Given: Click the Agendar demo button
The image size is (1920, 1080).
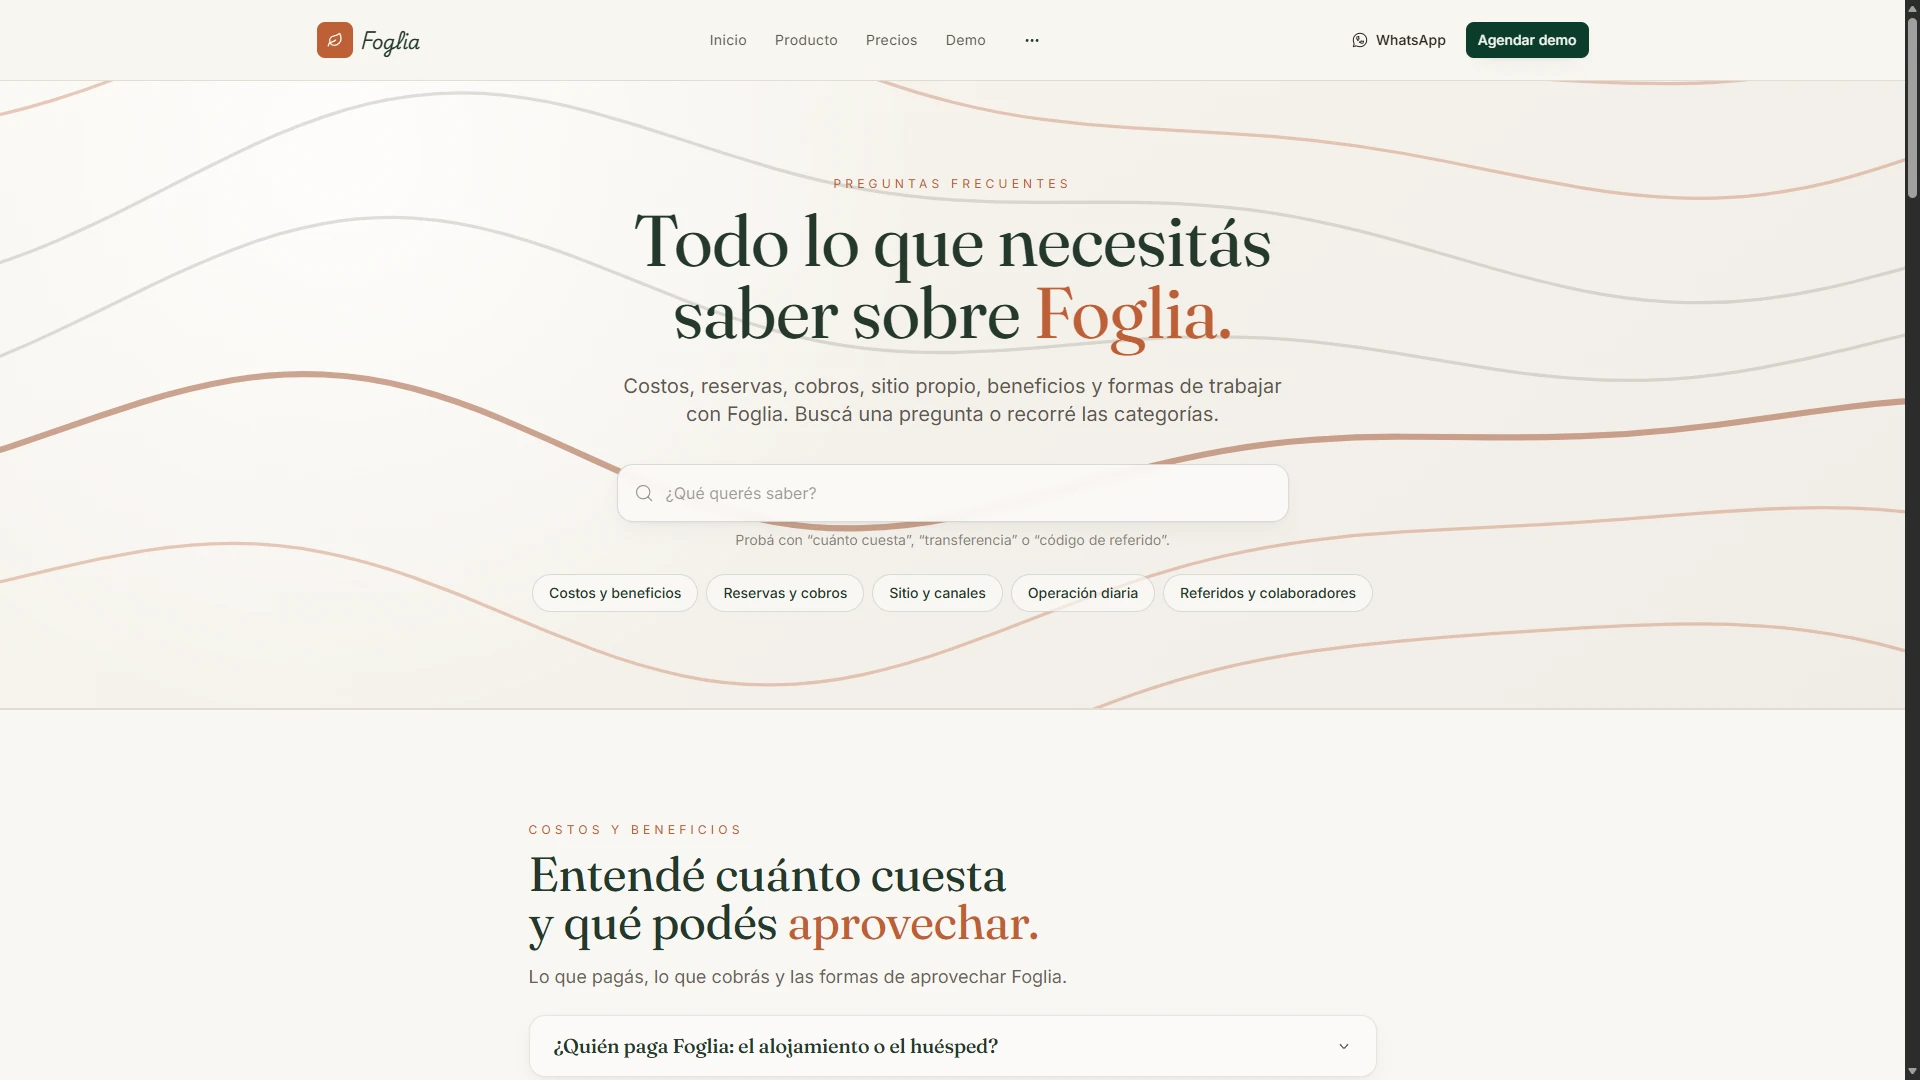Looking at the screenshot, I should click(1527, 40).
